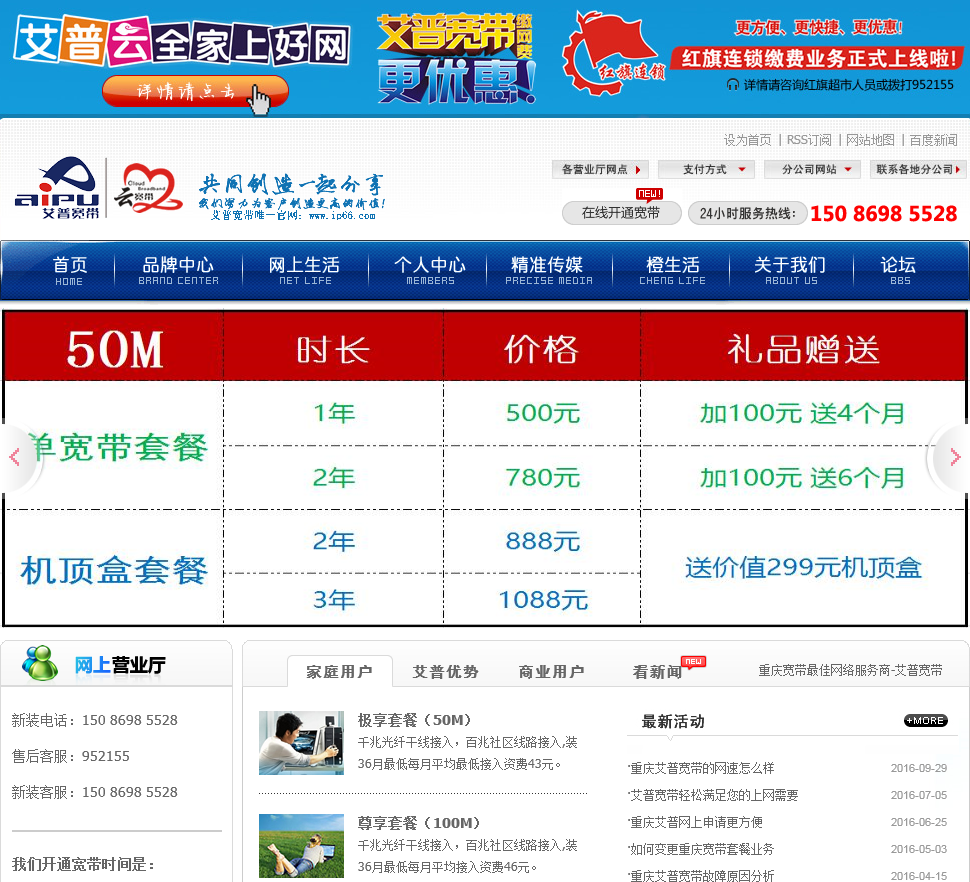Click 加100元 送4个月 gift cell
The width and height of the screenshot is (970, 882).
coord(802,413)
